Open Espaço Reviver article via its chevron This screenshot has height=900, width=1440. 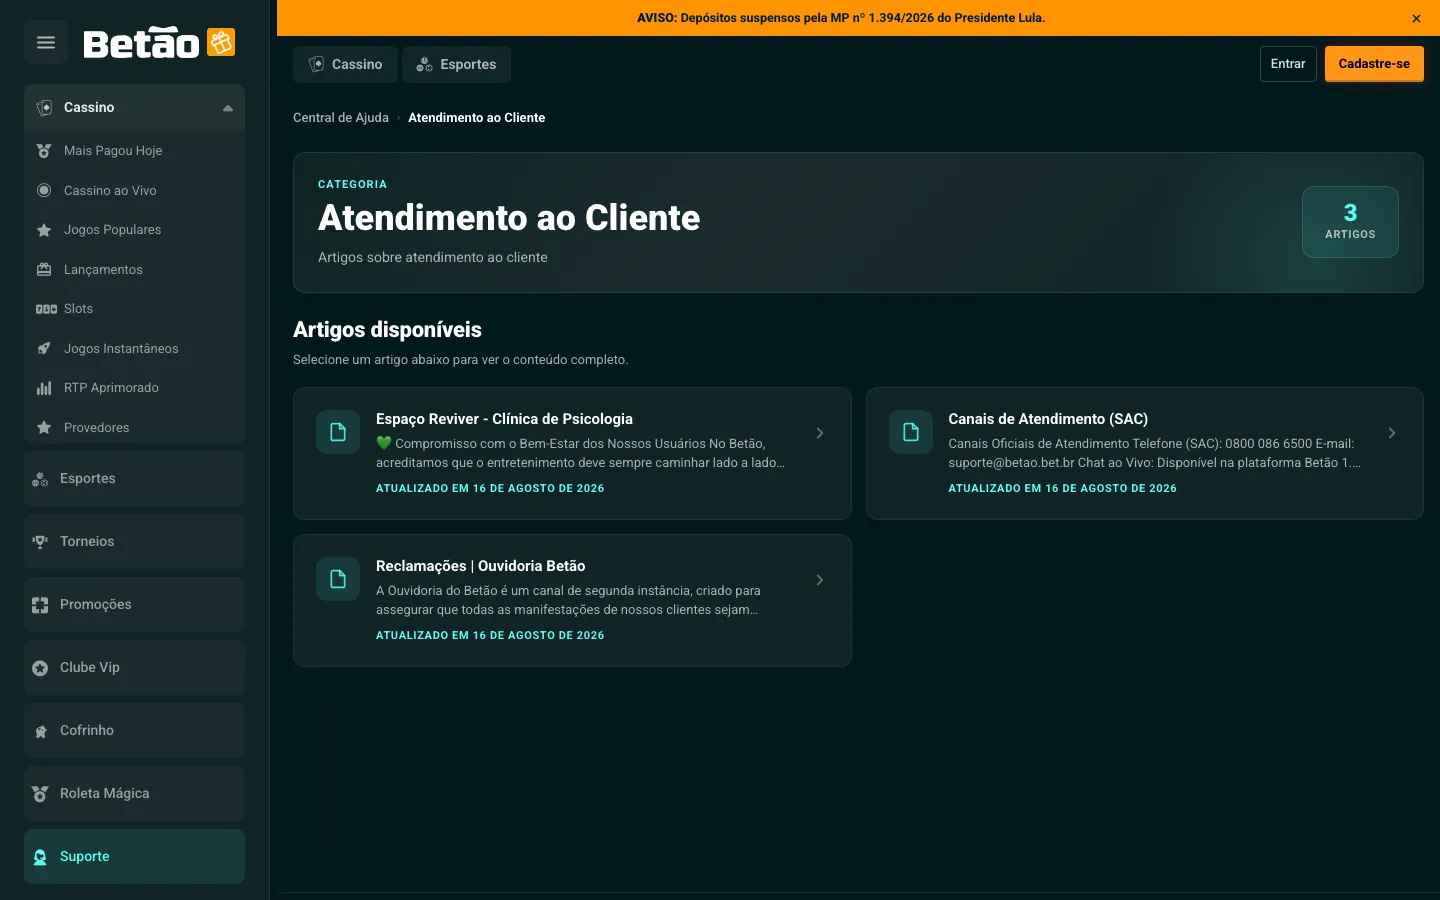(x=820, y=433)
